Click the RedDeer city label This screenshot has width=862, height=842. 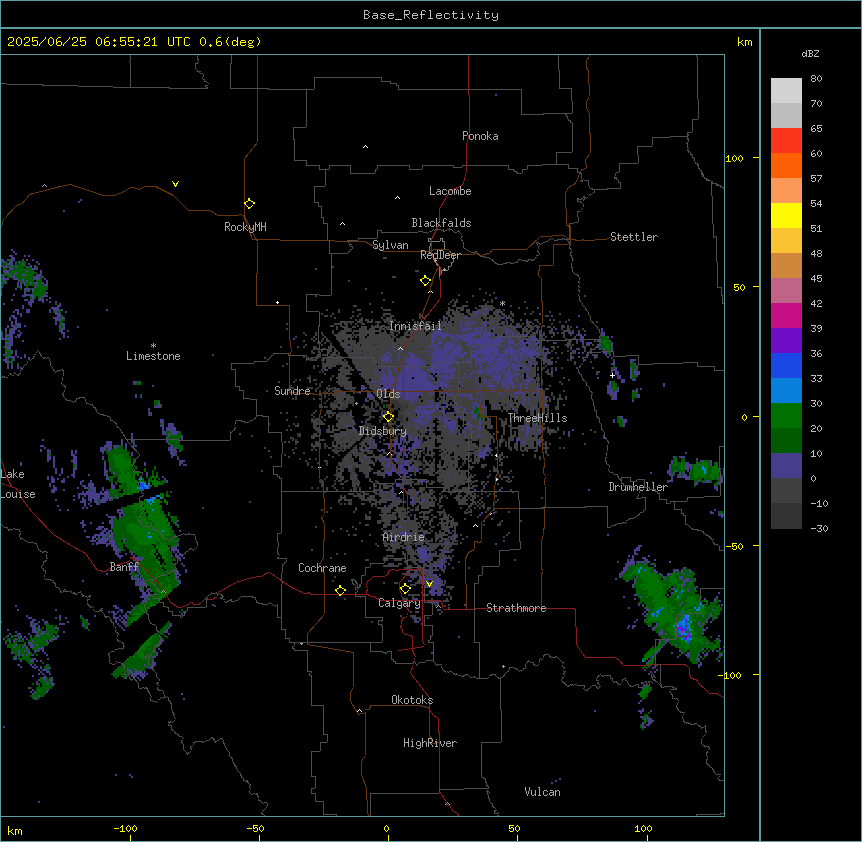440,255
